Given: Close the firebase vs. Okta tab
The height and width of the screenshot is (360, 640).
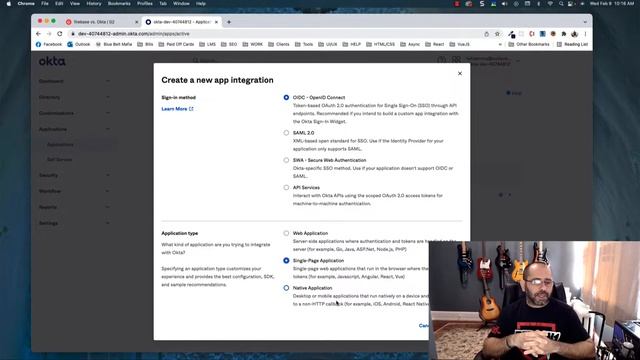Looking at the screenshot, I should (136, 22).
